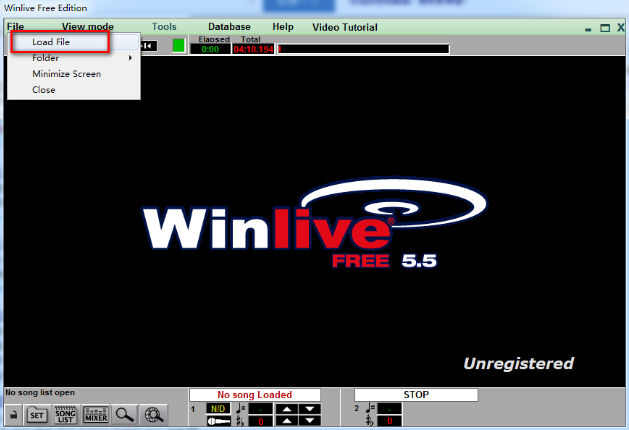Open the SET folder button
Viewport: 629px width, 430px height.
[37, 415]
